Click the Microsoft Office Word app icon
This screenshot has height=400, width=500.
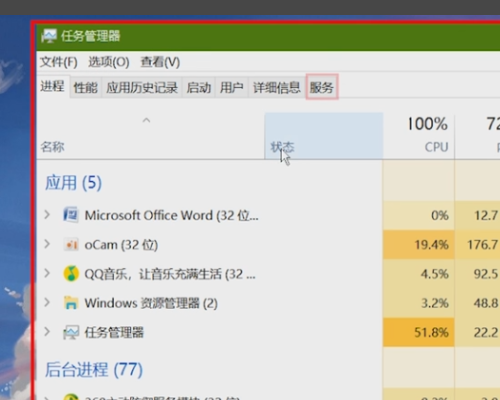pos(71,215)
